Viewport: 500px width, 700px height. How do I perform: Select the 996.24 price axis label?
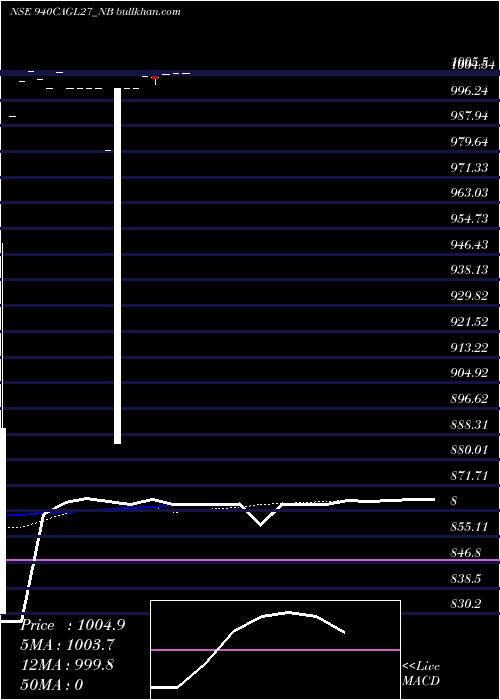(x=469, y=91)
